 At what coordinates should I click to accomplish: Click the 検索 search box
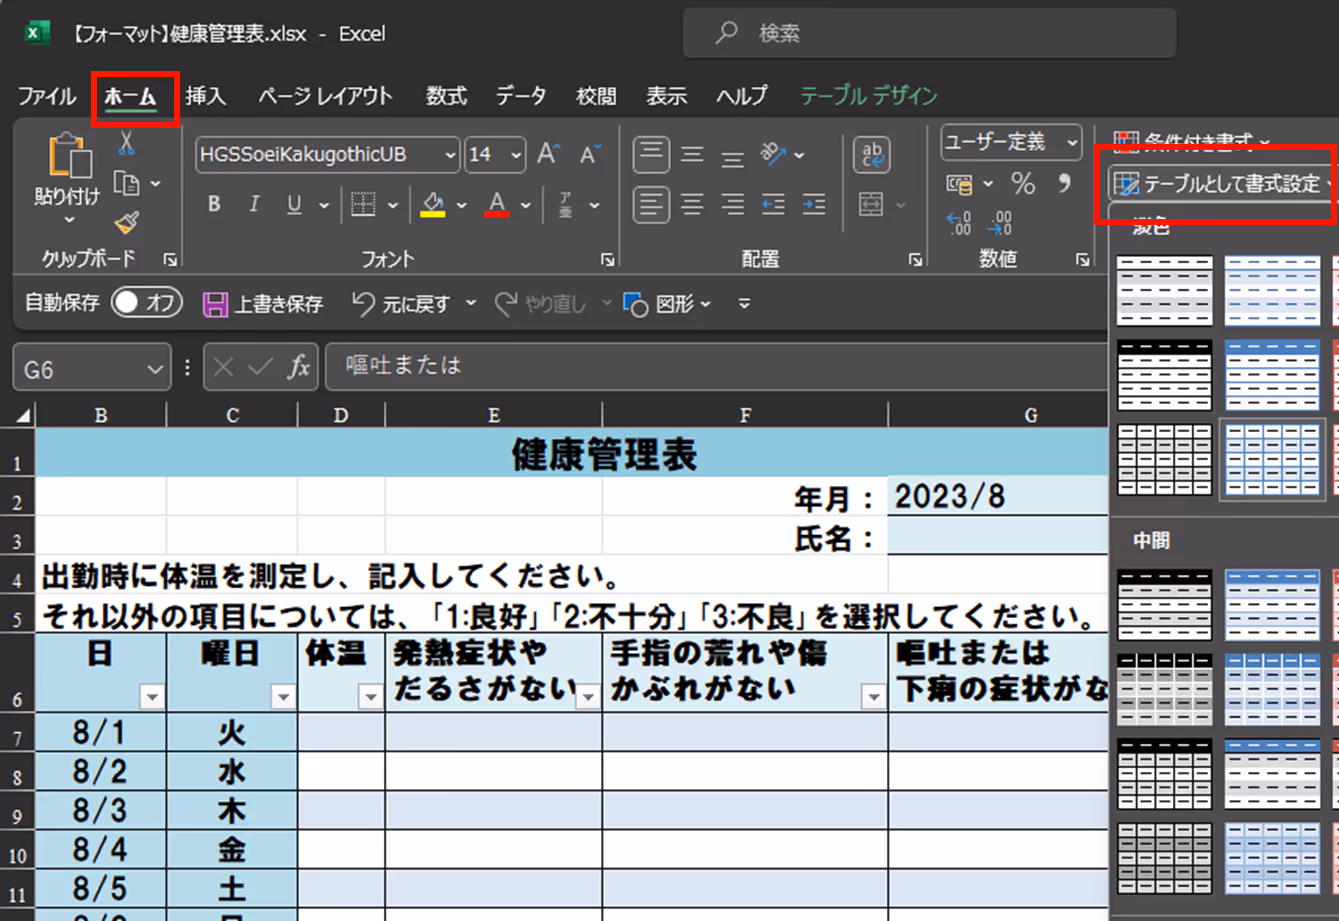point(930,33)
